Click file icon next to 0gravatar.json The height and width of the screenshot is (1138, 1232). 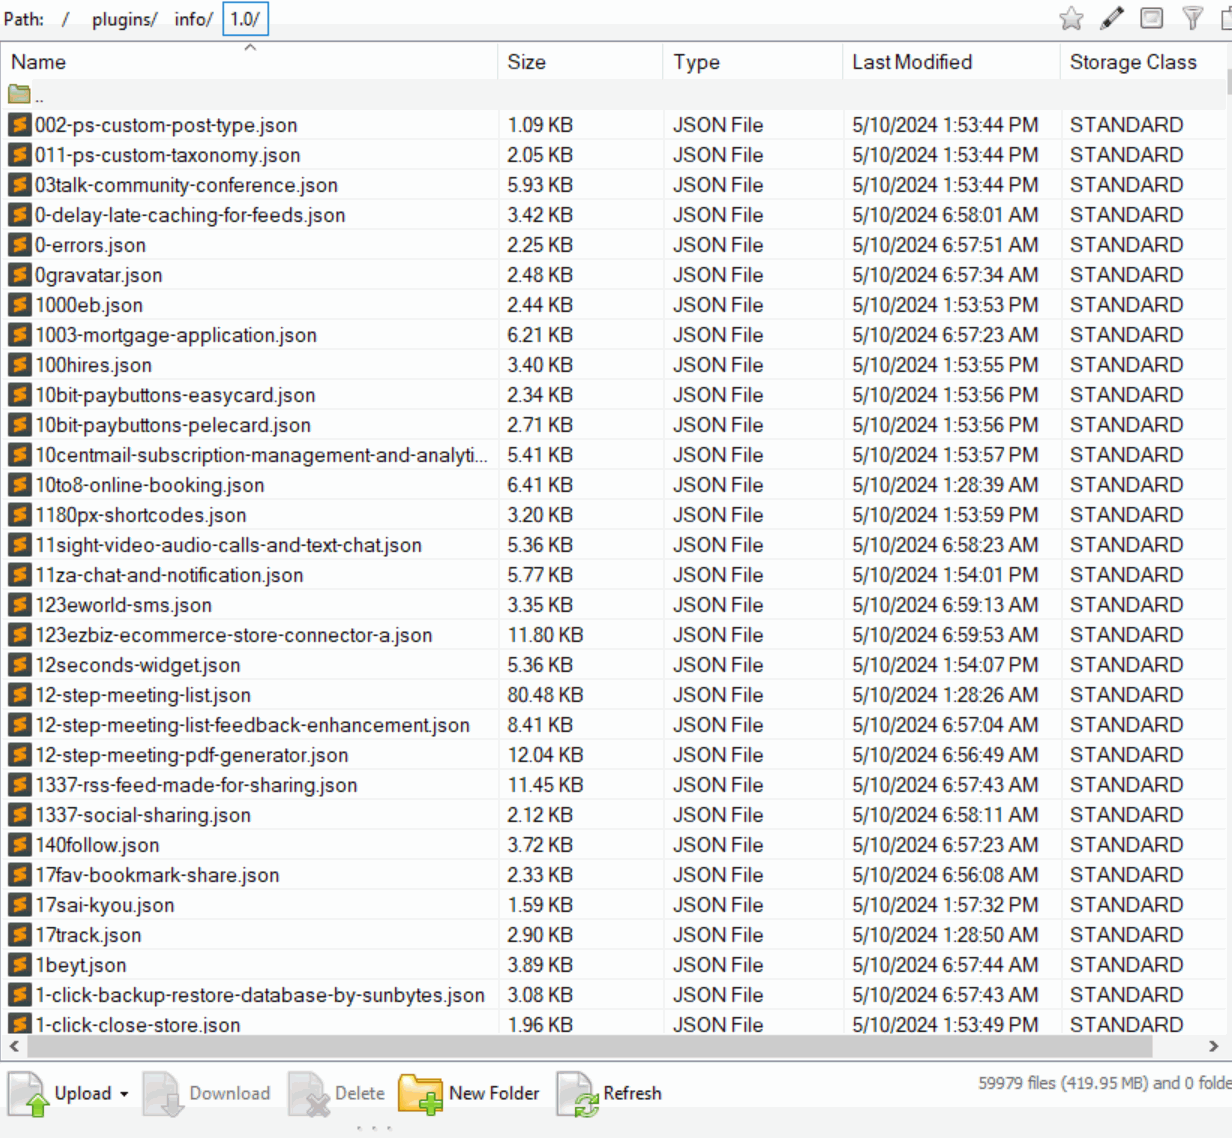[x=19, y=275]
